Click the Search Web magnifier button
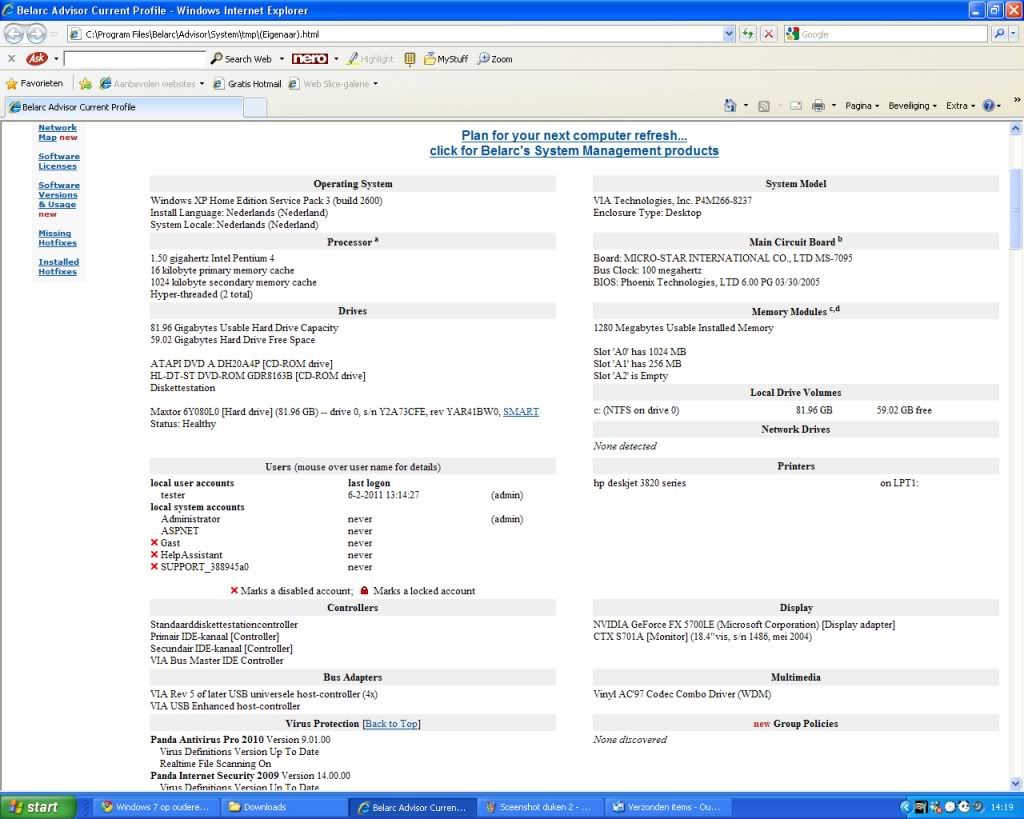Viewport: 1024px width, 819px height. [241, 59]
